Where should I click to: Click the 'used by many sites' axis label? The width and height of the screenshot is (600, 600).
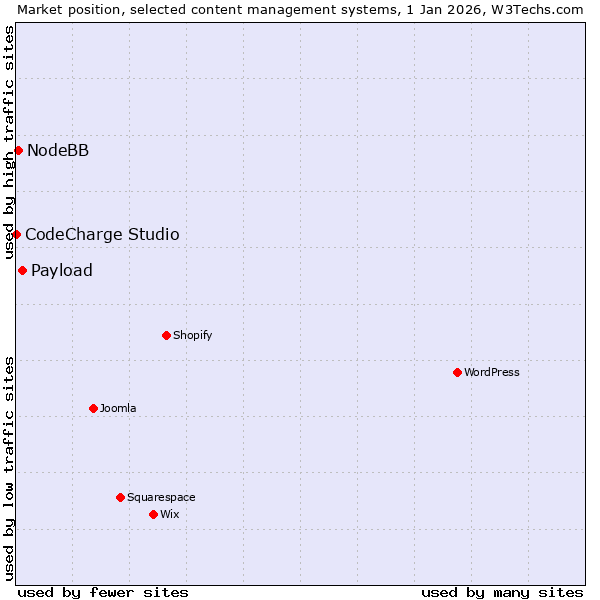502,593
